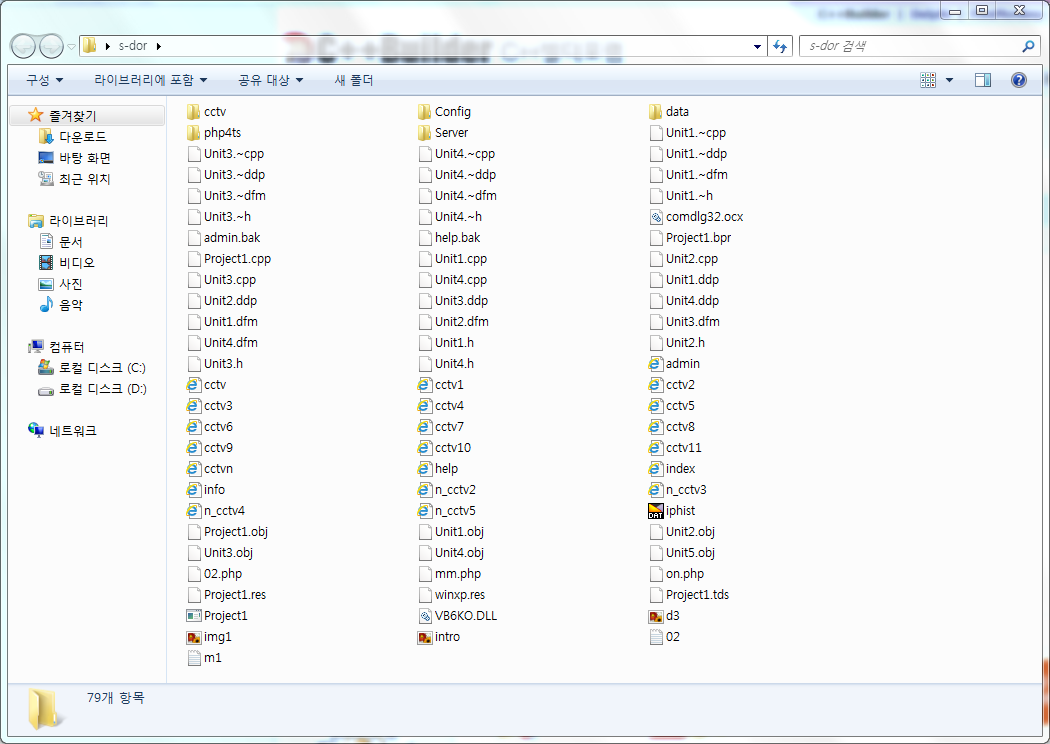Image resolution: width=1050 pixels, height=744 pixels.
Task: Click the 새 폴더 button
Action: tap(354, 80)
